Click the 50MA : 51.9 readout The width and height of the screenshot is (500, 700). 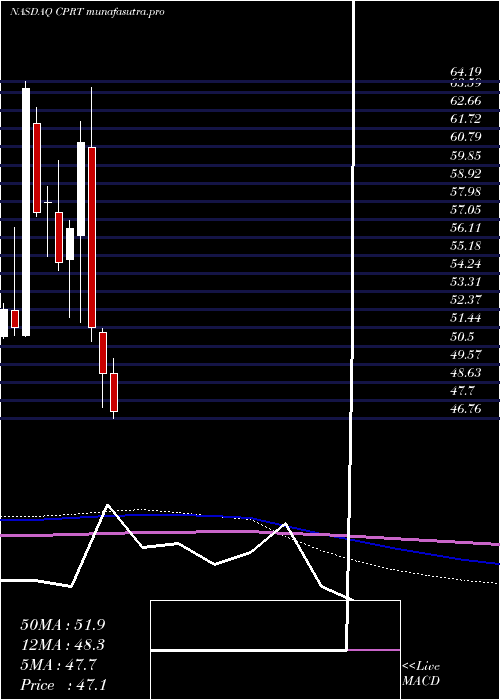tap(63, 625)
